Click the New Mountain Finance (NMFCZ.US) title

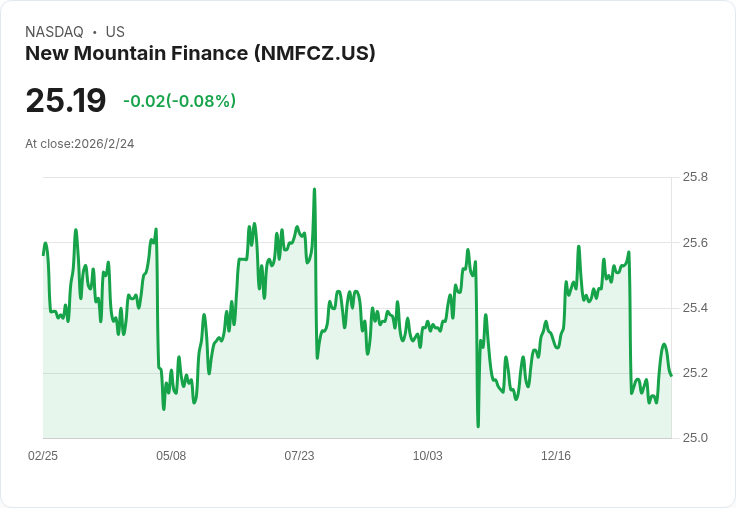coord(200,54)
